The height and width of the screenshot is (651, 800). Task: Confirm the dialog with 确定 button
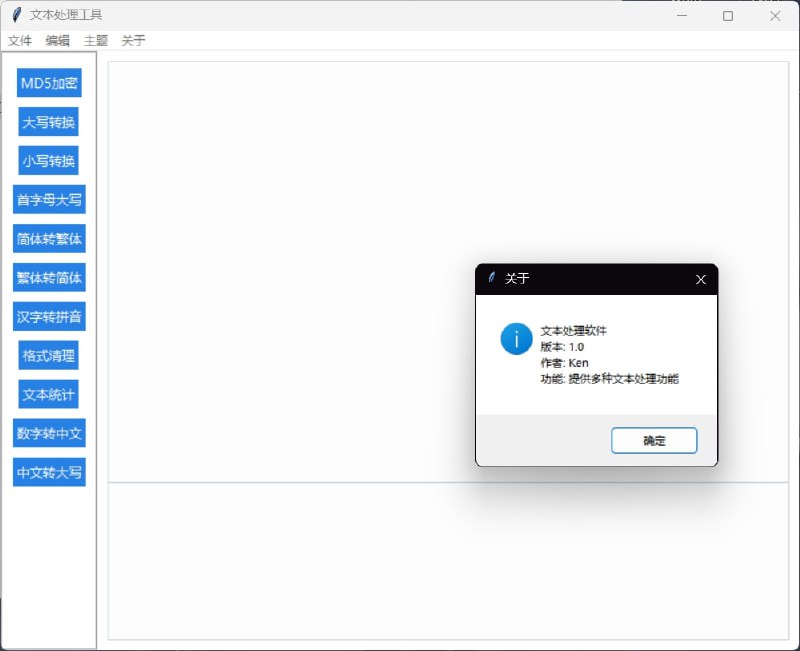[x=654, y=440]
